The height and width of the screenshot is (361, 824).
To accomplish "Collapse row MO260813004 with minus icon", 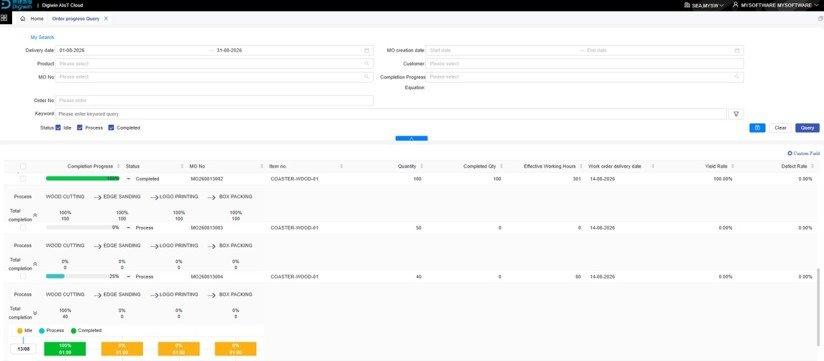I will pyautogui.click(x=128, y=276).
